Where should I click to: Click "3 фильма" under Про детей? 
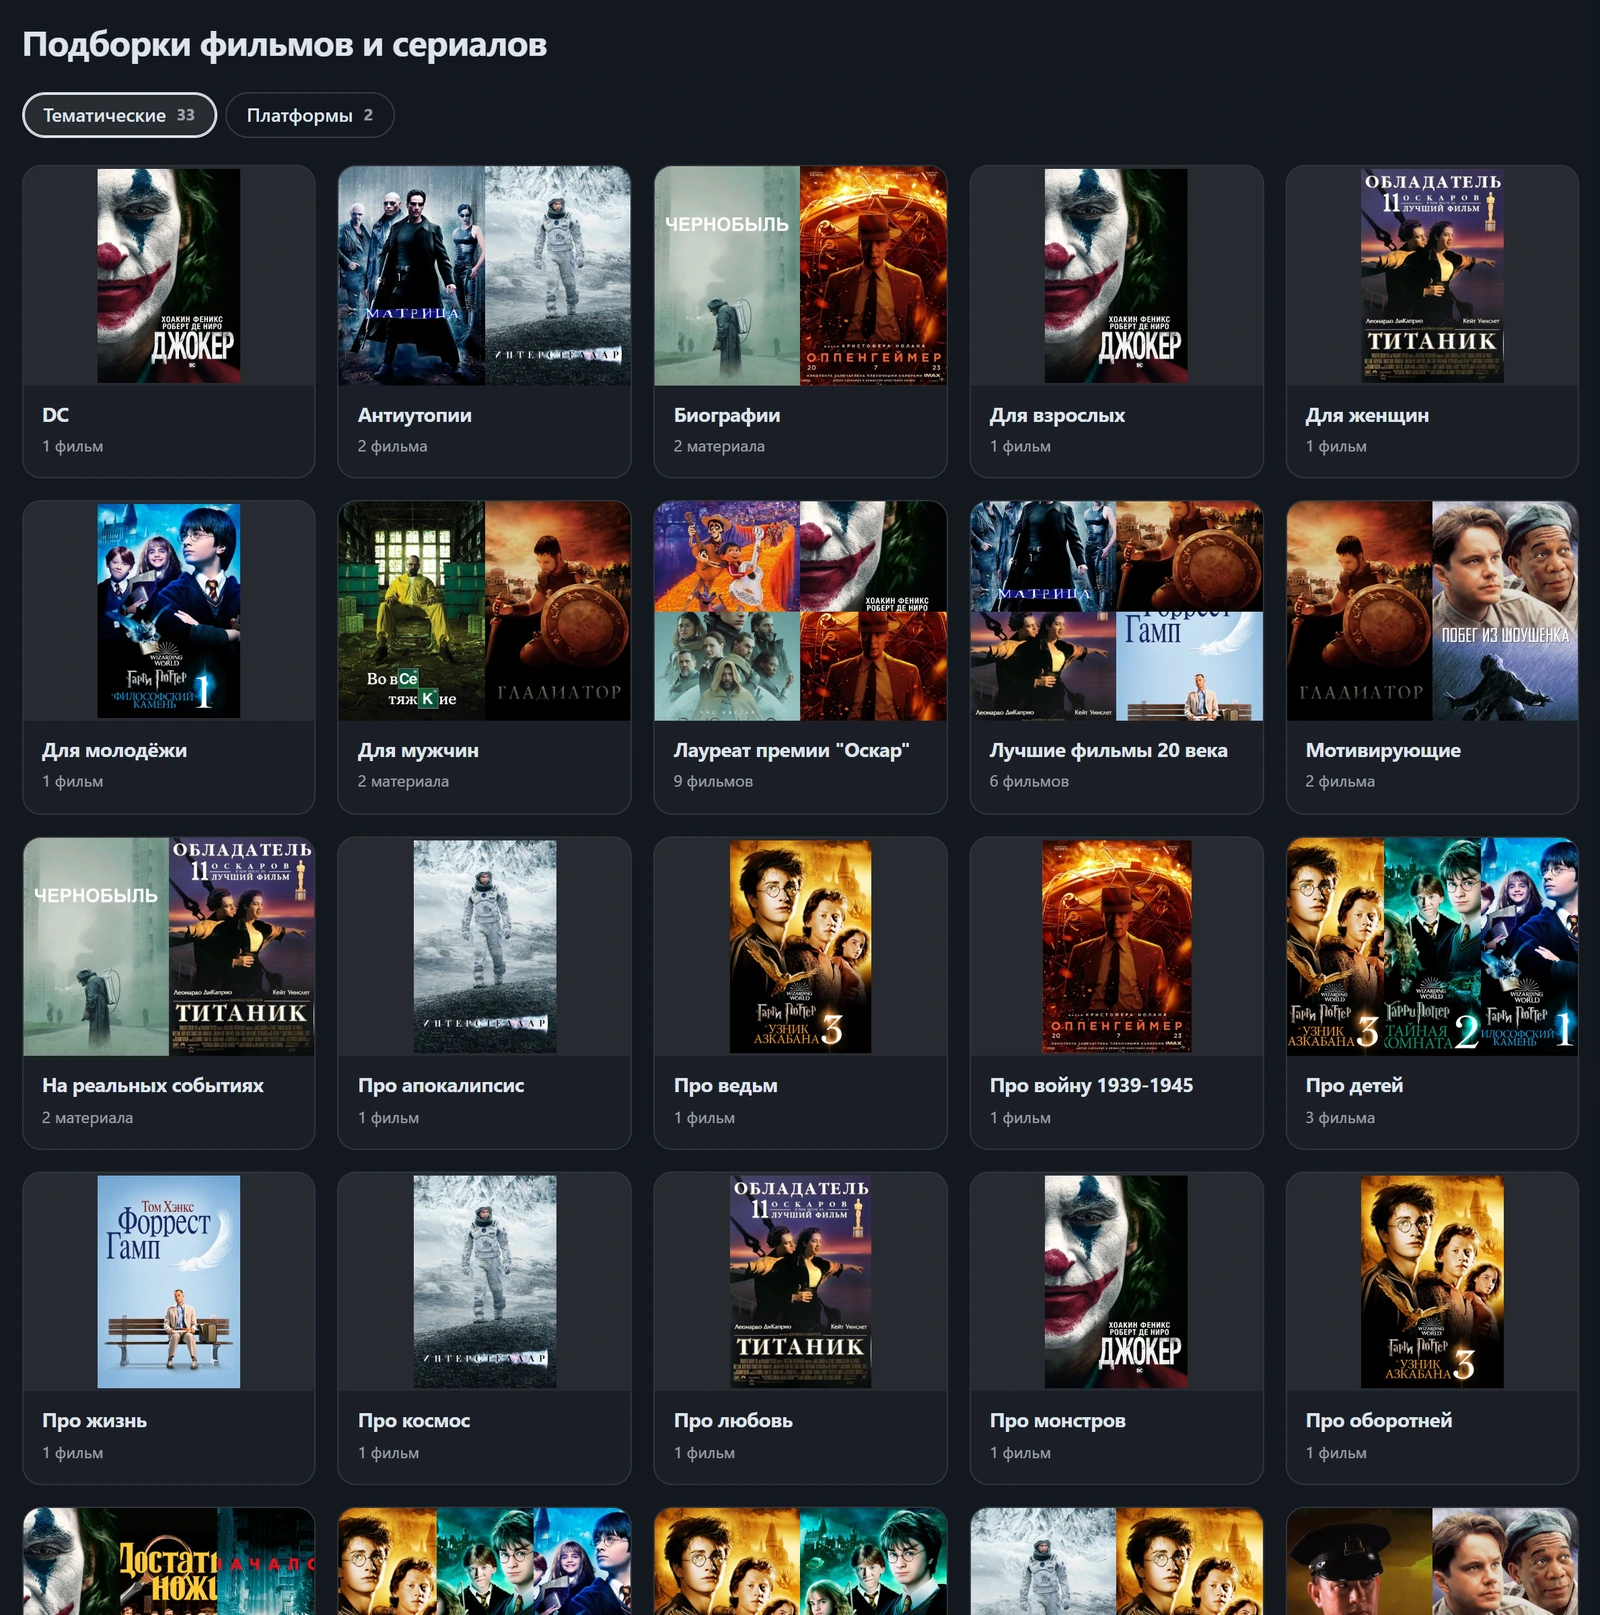pyautogui.click(x=1340, y=1117)
